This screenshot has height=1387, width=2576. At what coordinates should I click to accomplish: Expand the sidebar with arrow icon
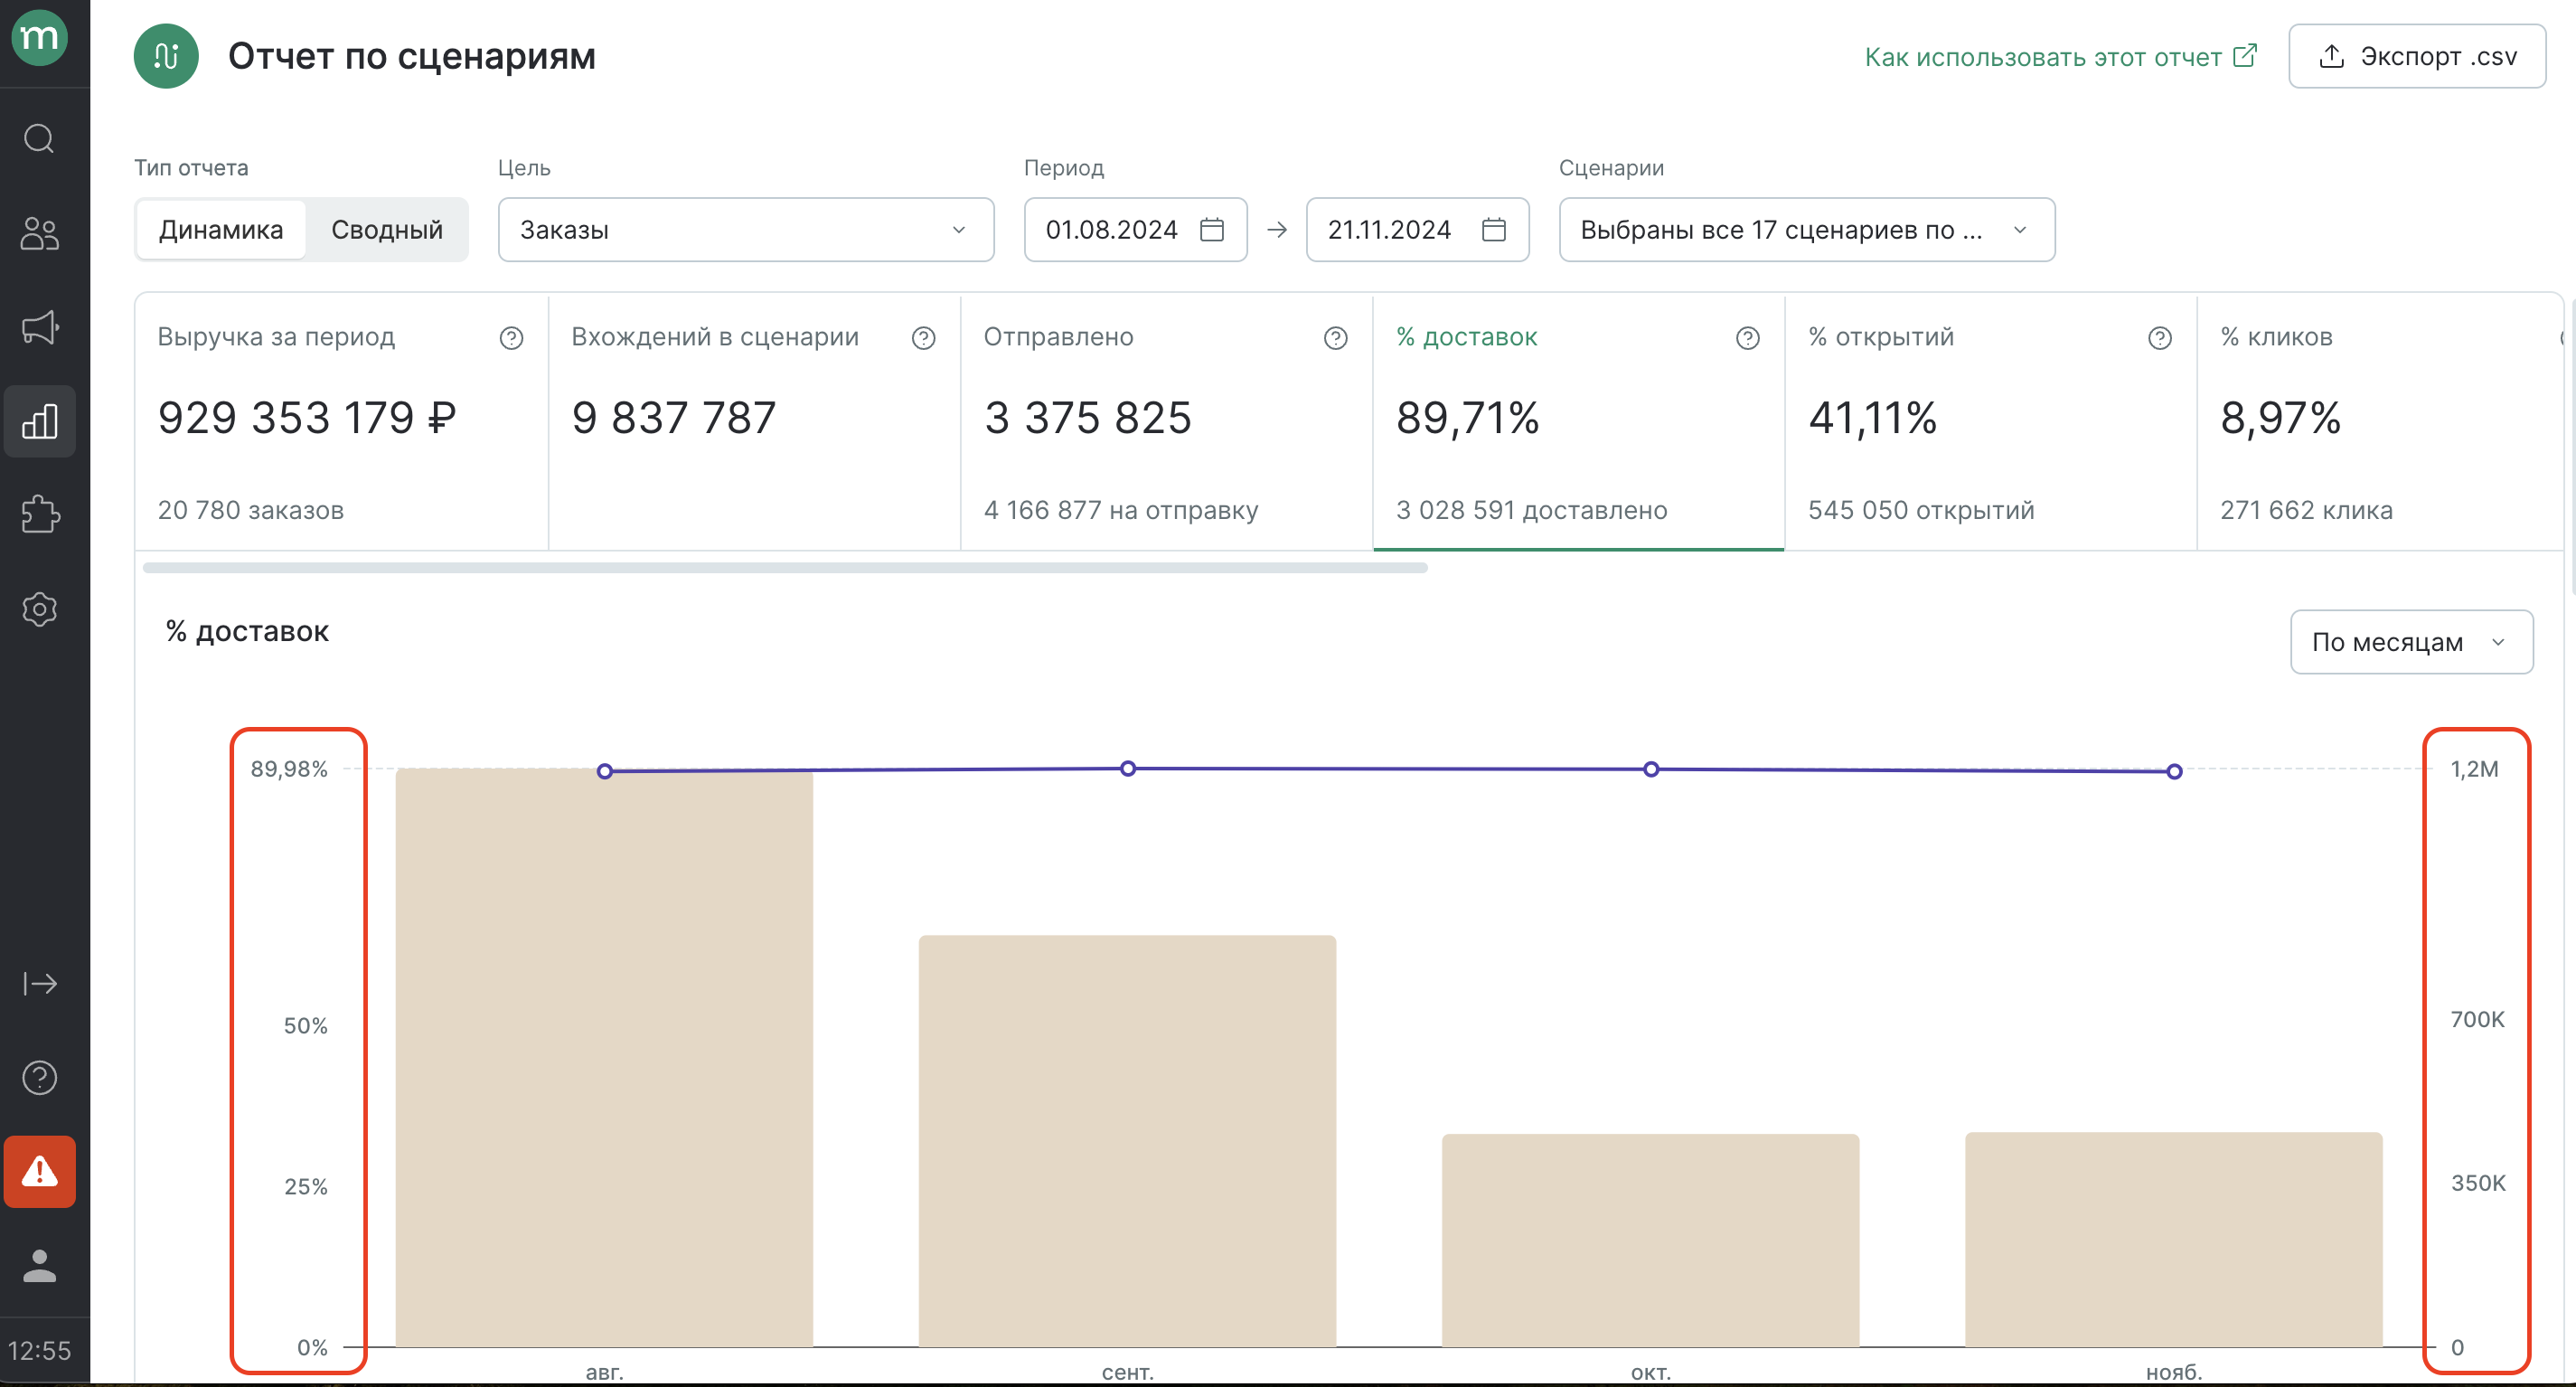click(39, 984)
